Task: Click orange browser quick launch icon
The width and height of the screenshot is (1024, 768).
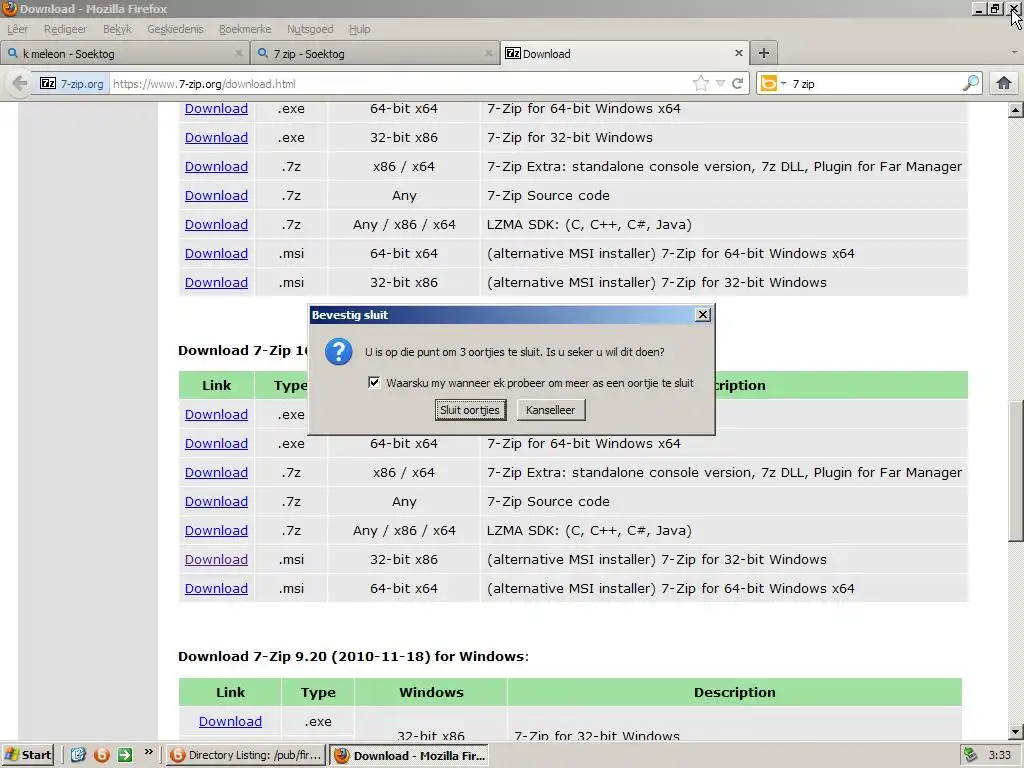Action: coord(102,755)
